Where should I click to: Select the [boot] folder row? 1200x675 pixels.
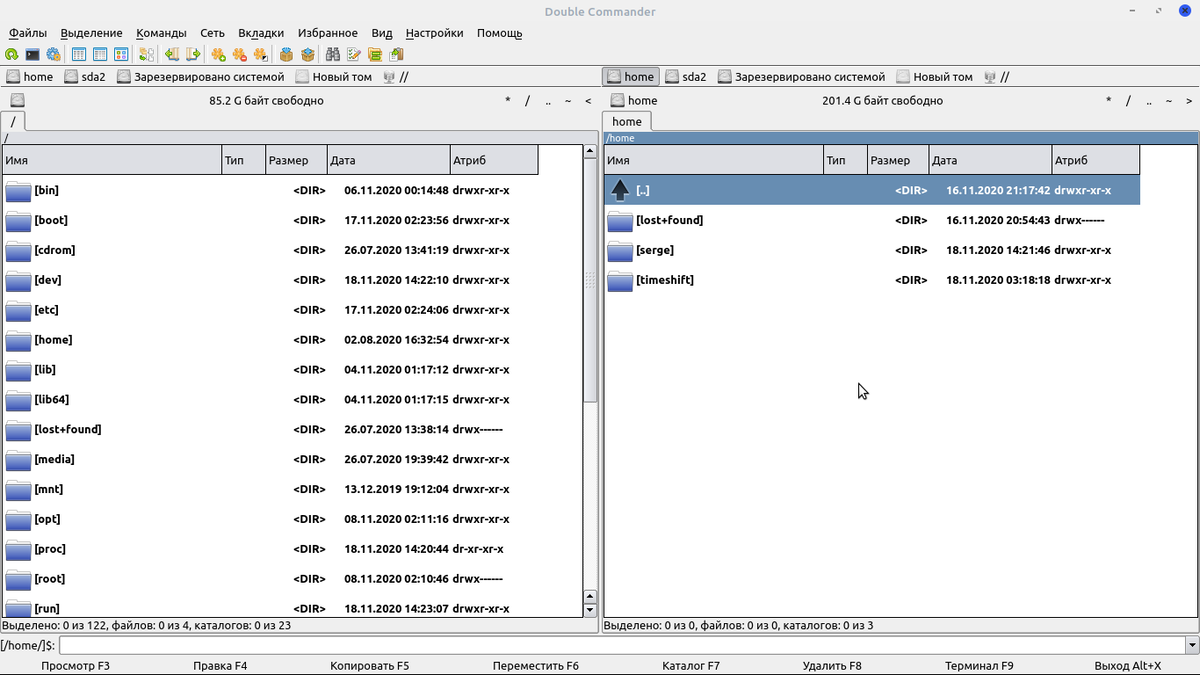click(269, 220)
